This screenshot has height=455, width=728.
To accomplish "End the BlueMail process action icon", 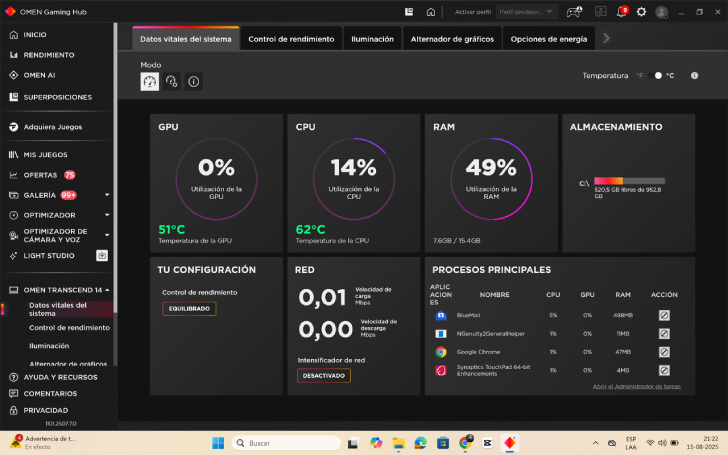I will click(664, 315).
